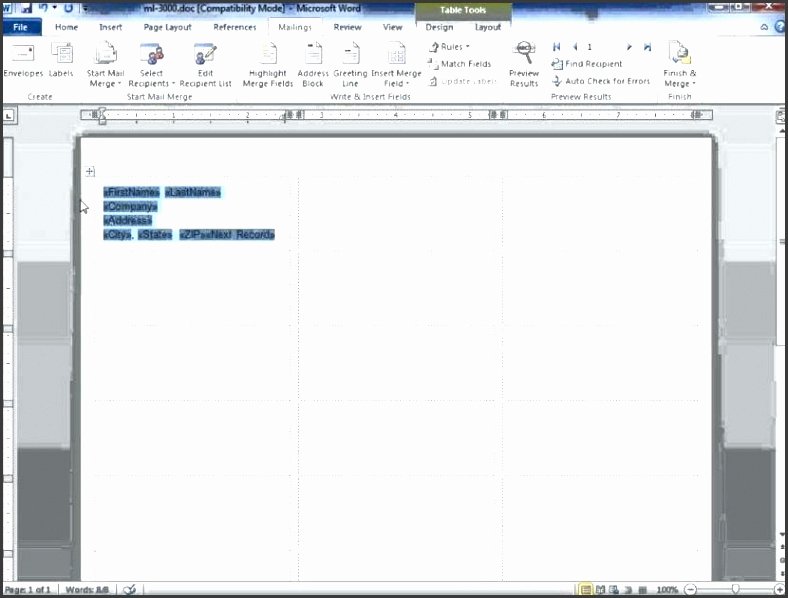Go to the last record
Viewport: 788px width, 598px height.
pyautogui.click(x=647, y=47)
